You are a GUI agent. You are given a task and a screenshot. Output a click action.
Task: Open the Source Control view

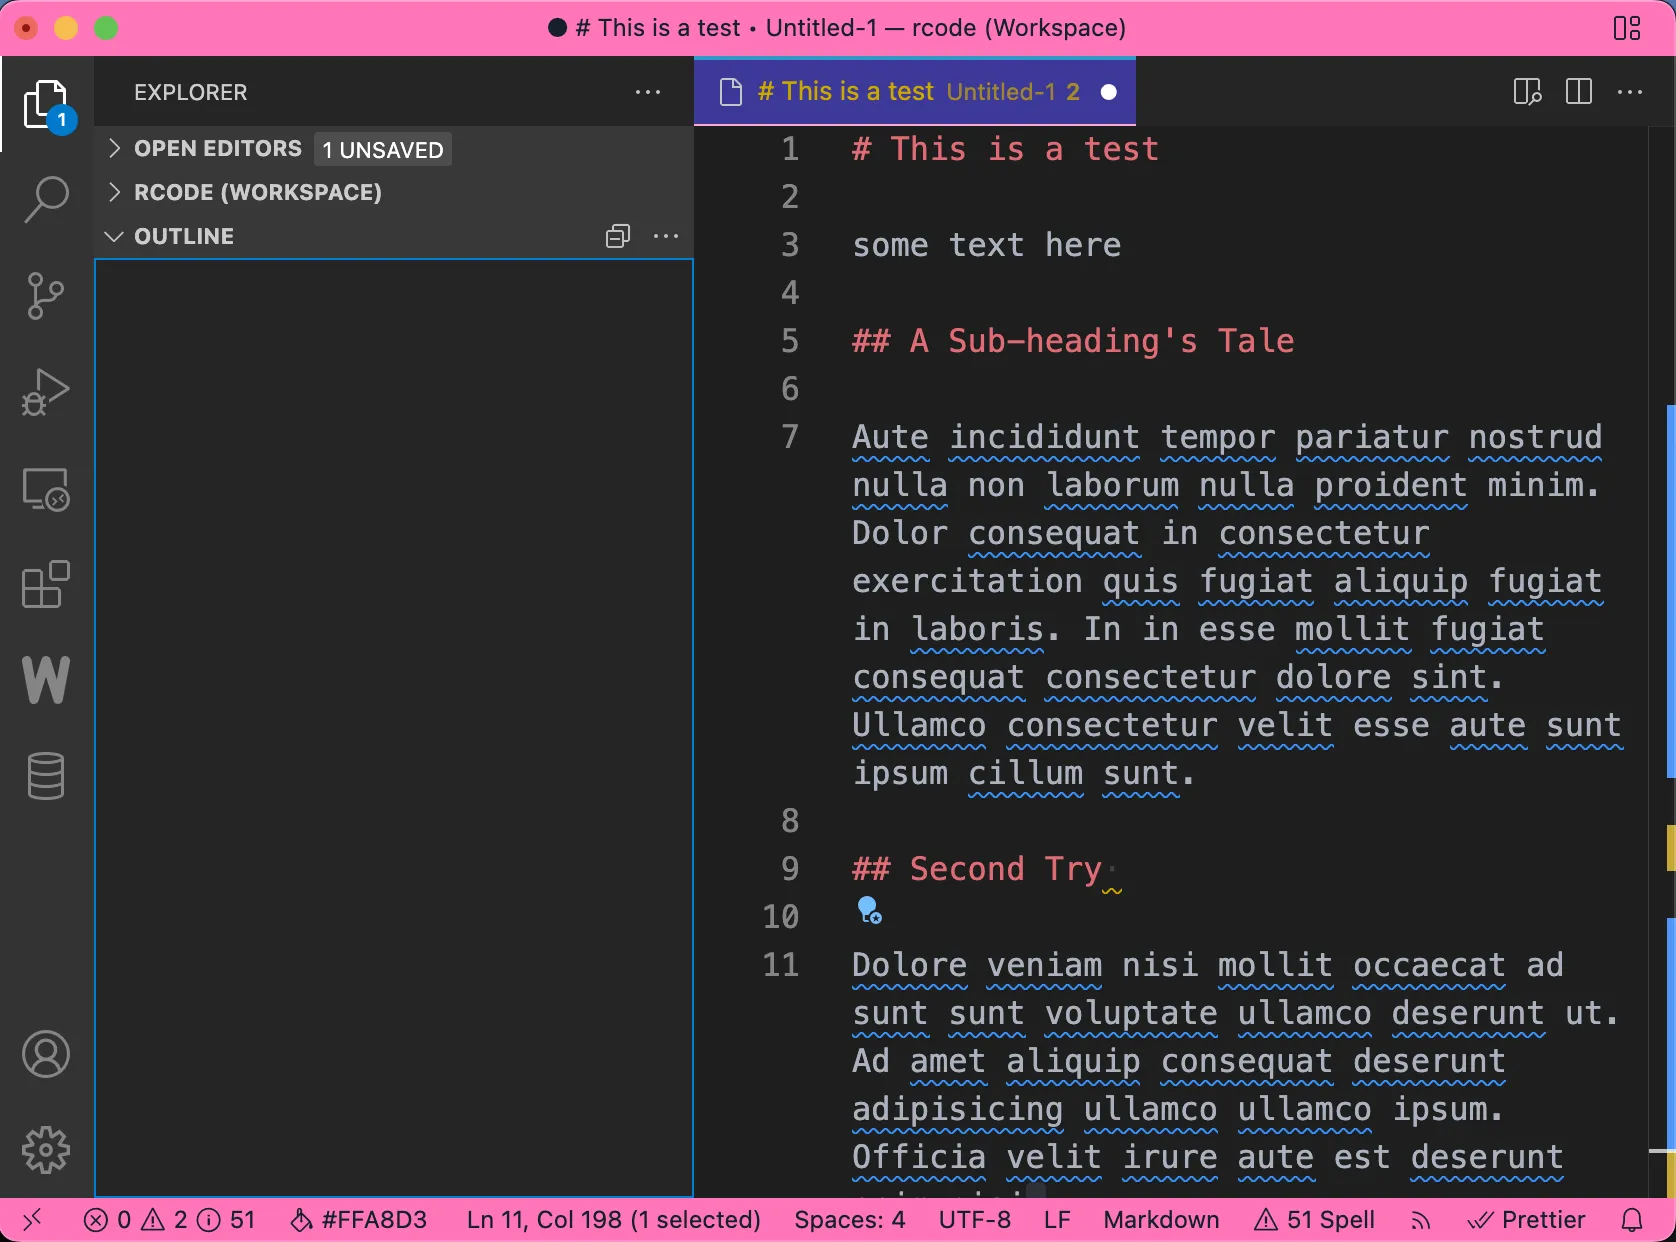click(x=45, y=296)
